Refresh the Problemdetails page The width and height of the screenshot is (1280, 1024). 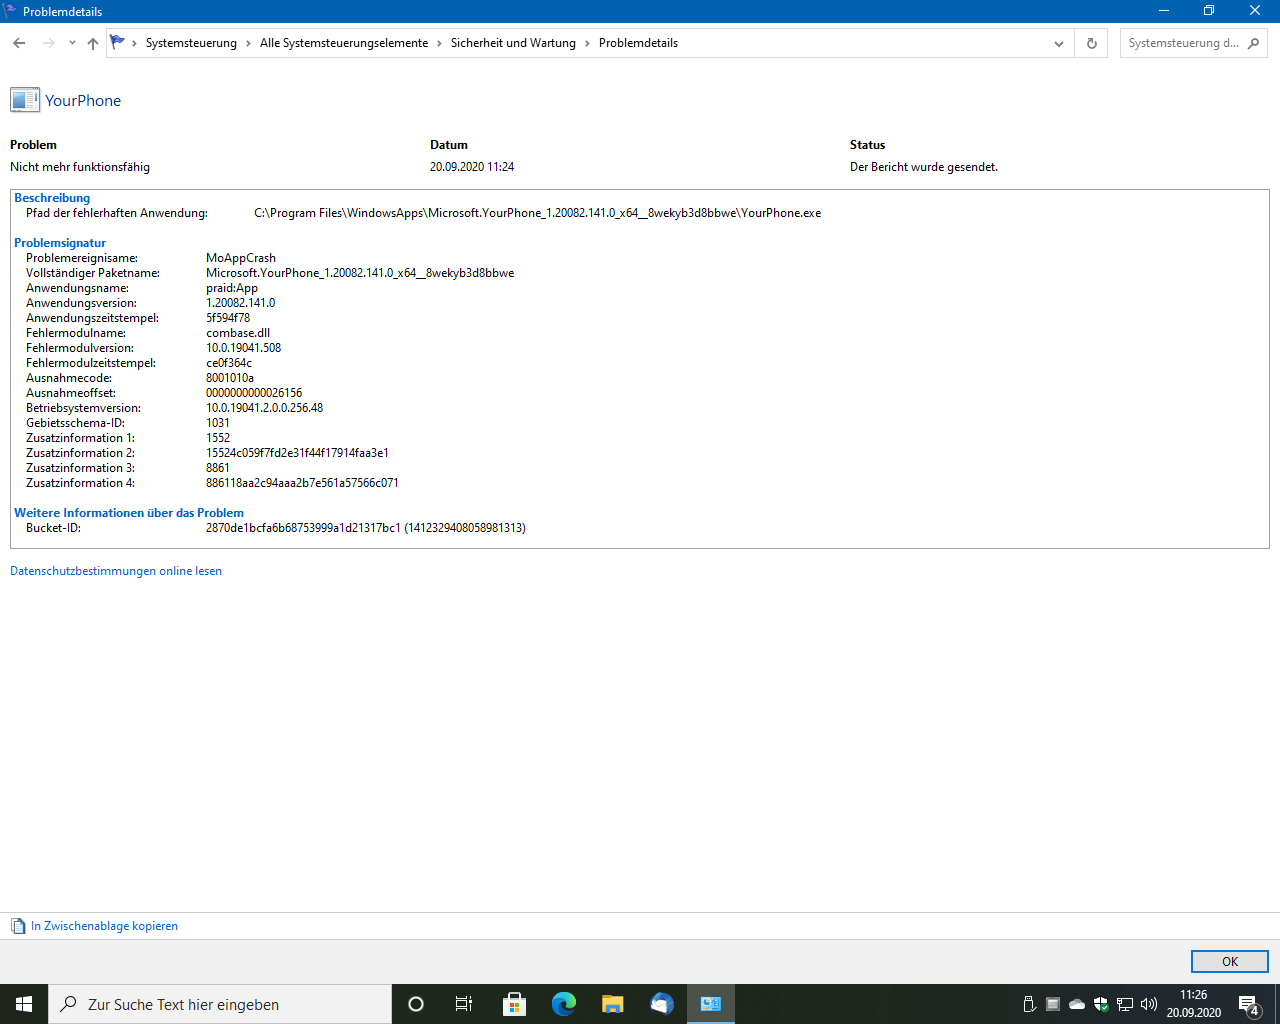1091,43
